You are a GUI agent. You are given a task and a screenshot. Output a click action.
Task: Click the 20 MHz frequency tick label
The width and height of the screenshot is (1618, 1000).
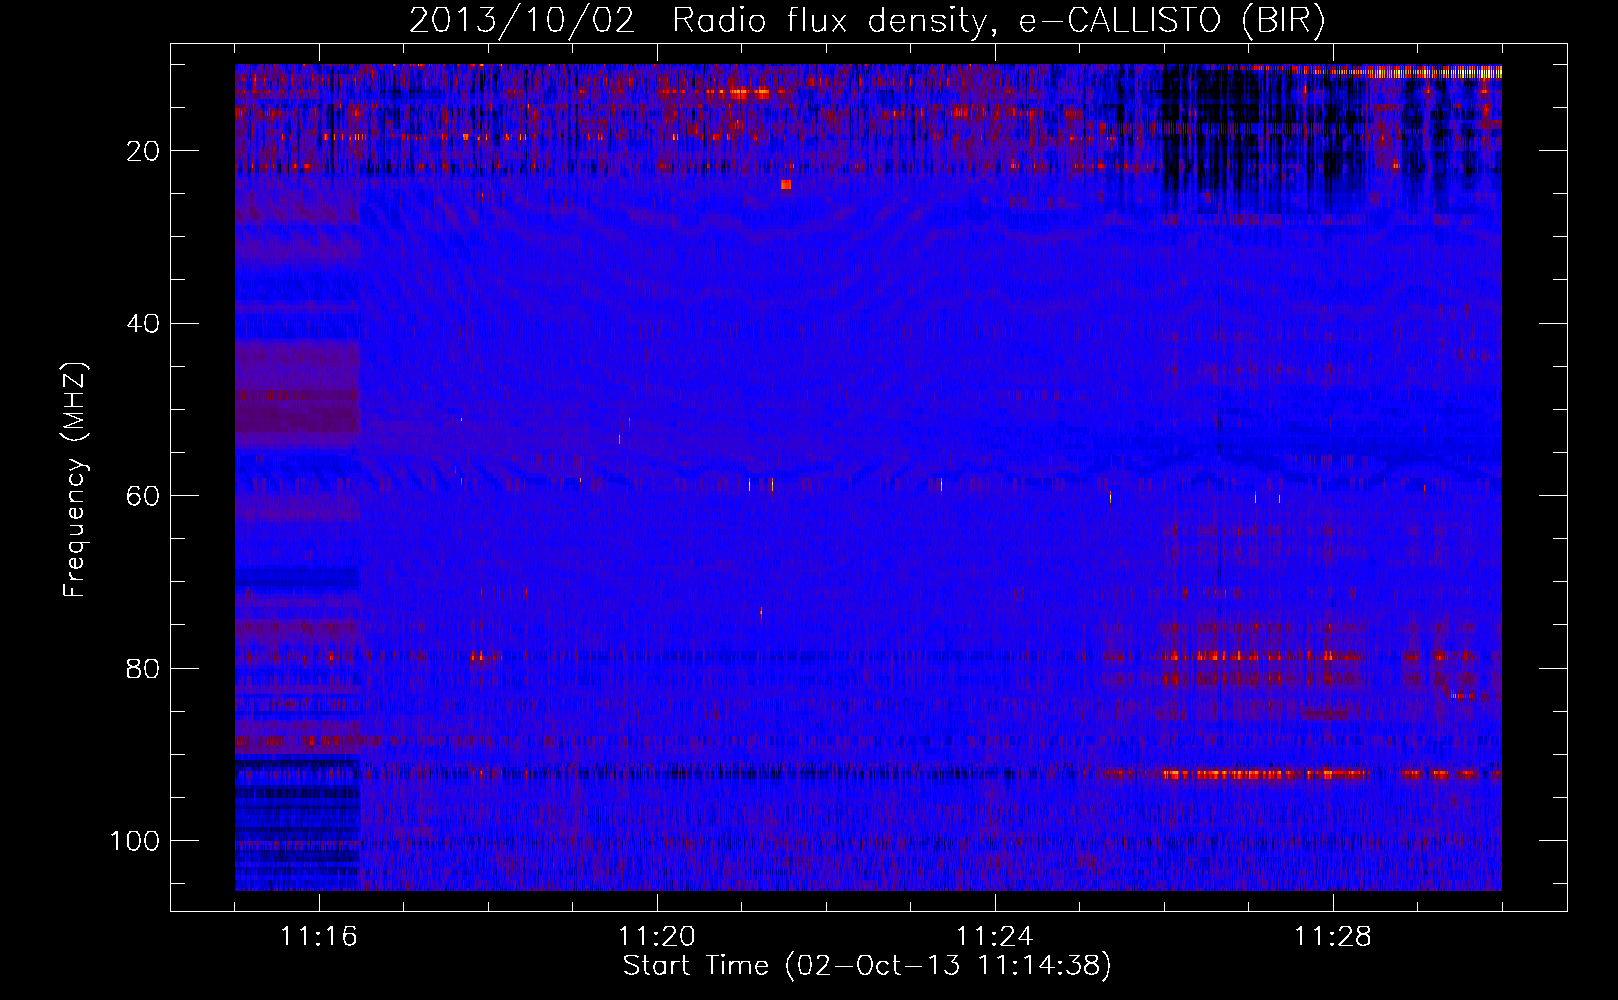[x=143, y=151]
